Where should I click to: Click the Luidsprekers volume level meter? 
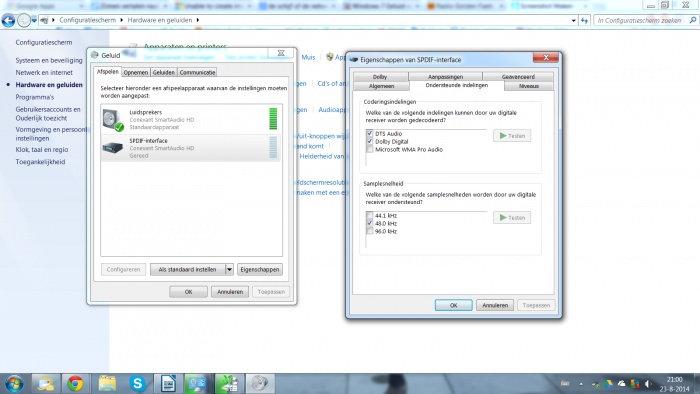tap(273, 119)
